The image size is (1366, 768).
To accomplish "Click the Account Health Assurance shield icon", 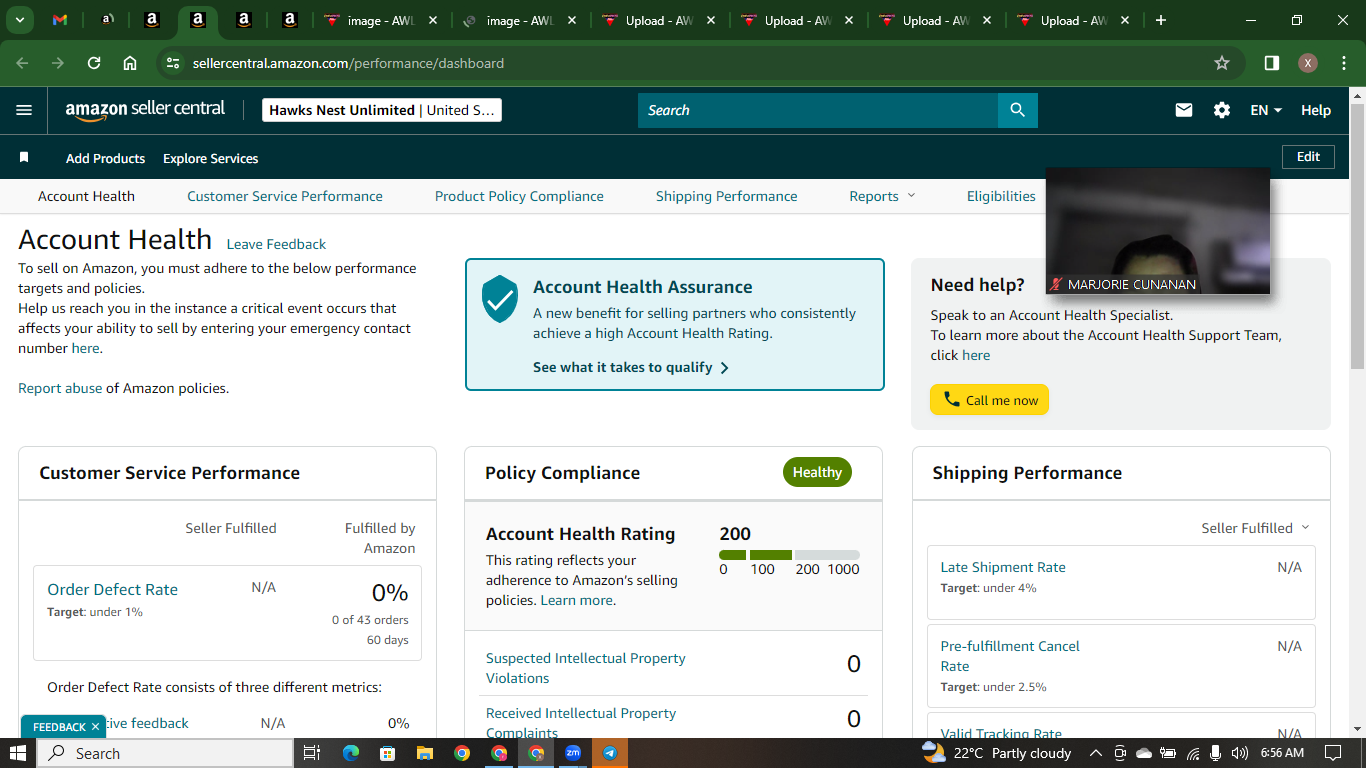I will [499, 299].
